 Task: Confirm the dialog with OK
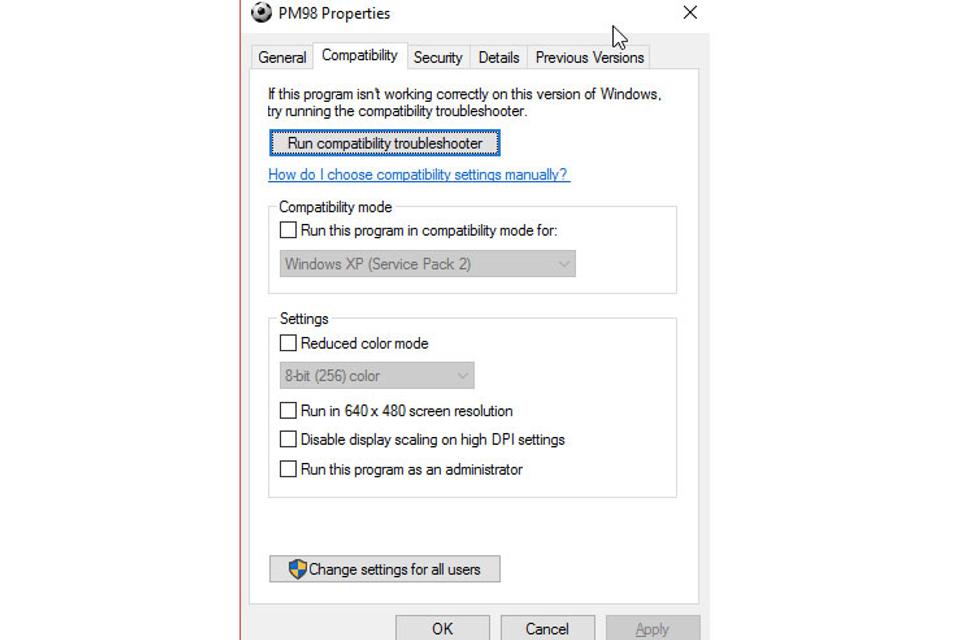coord(442,628)
